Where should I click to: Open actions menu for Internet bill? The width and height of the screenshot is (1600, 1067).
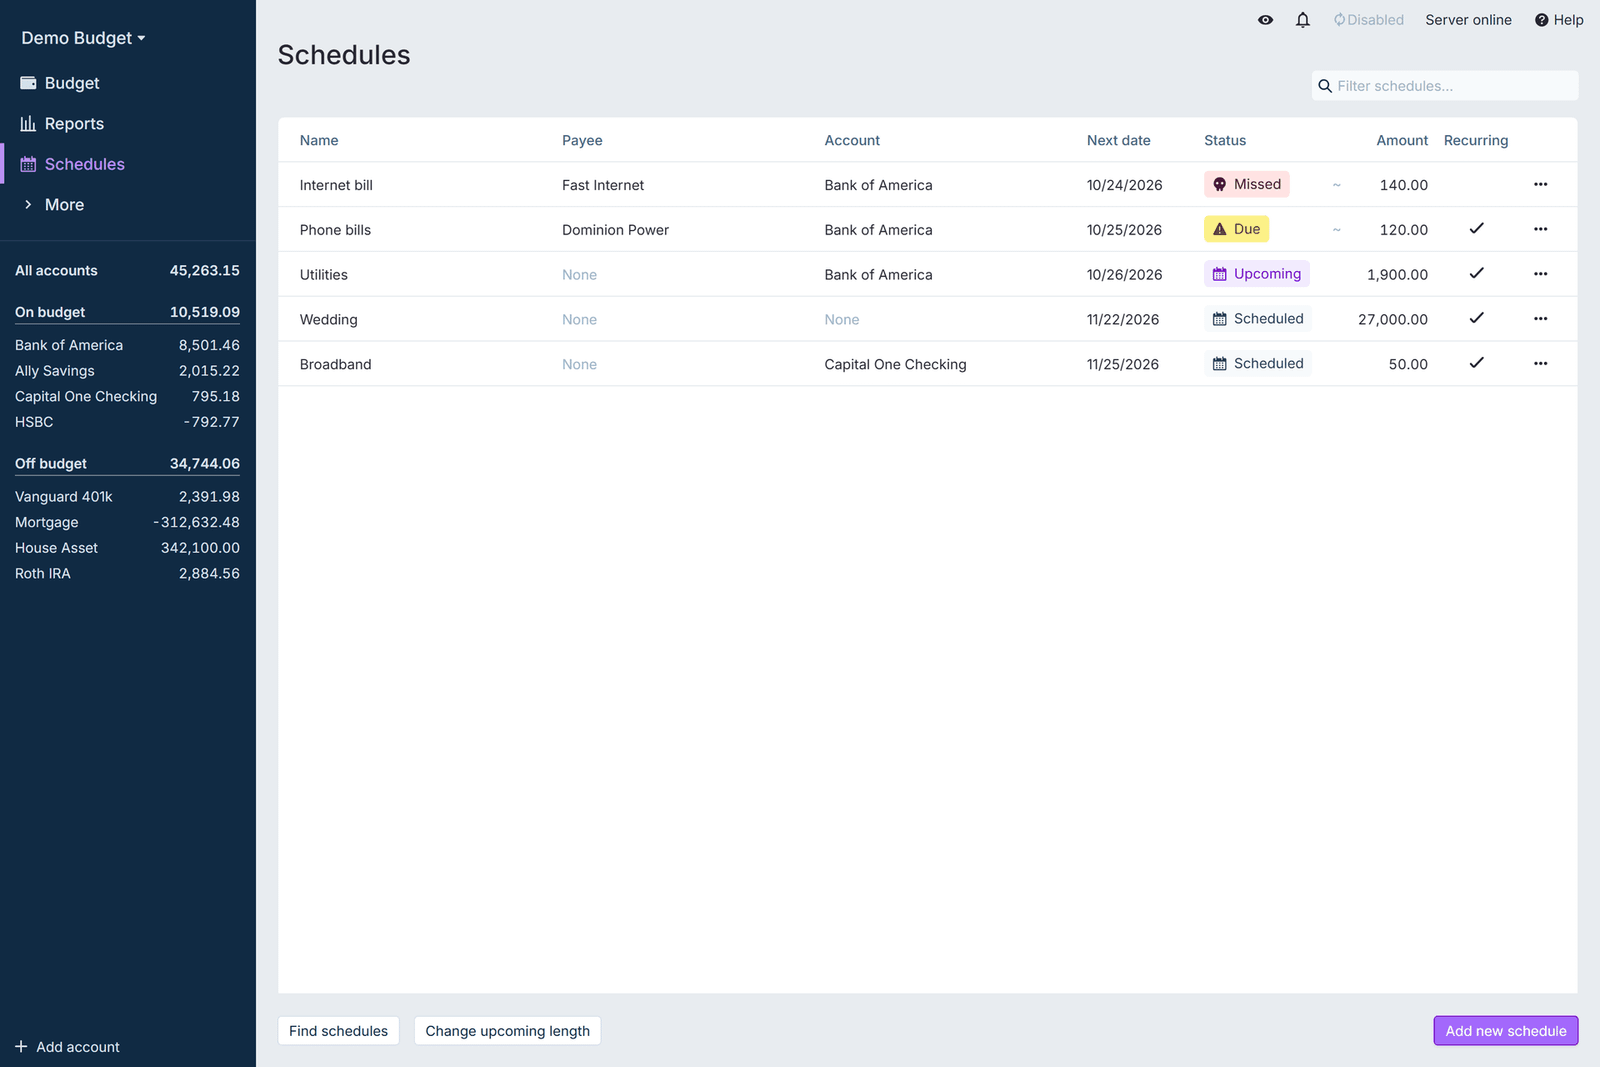(1540, 185)
